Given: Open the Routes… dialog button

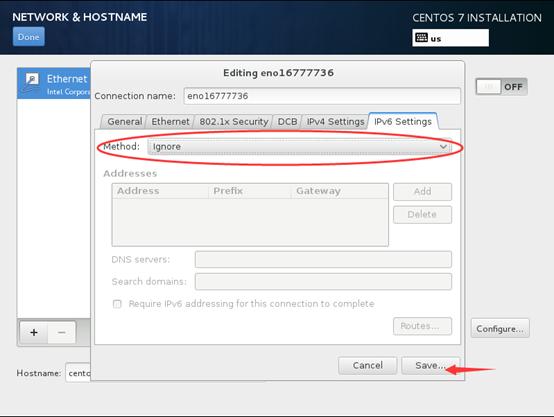Looking at the screenshot, I should [x=422, y=326].
